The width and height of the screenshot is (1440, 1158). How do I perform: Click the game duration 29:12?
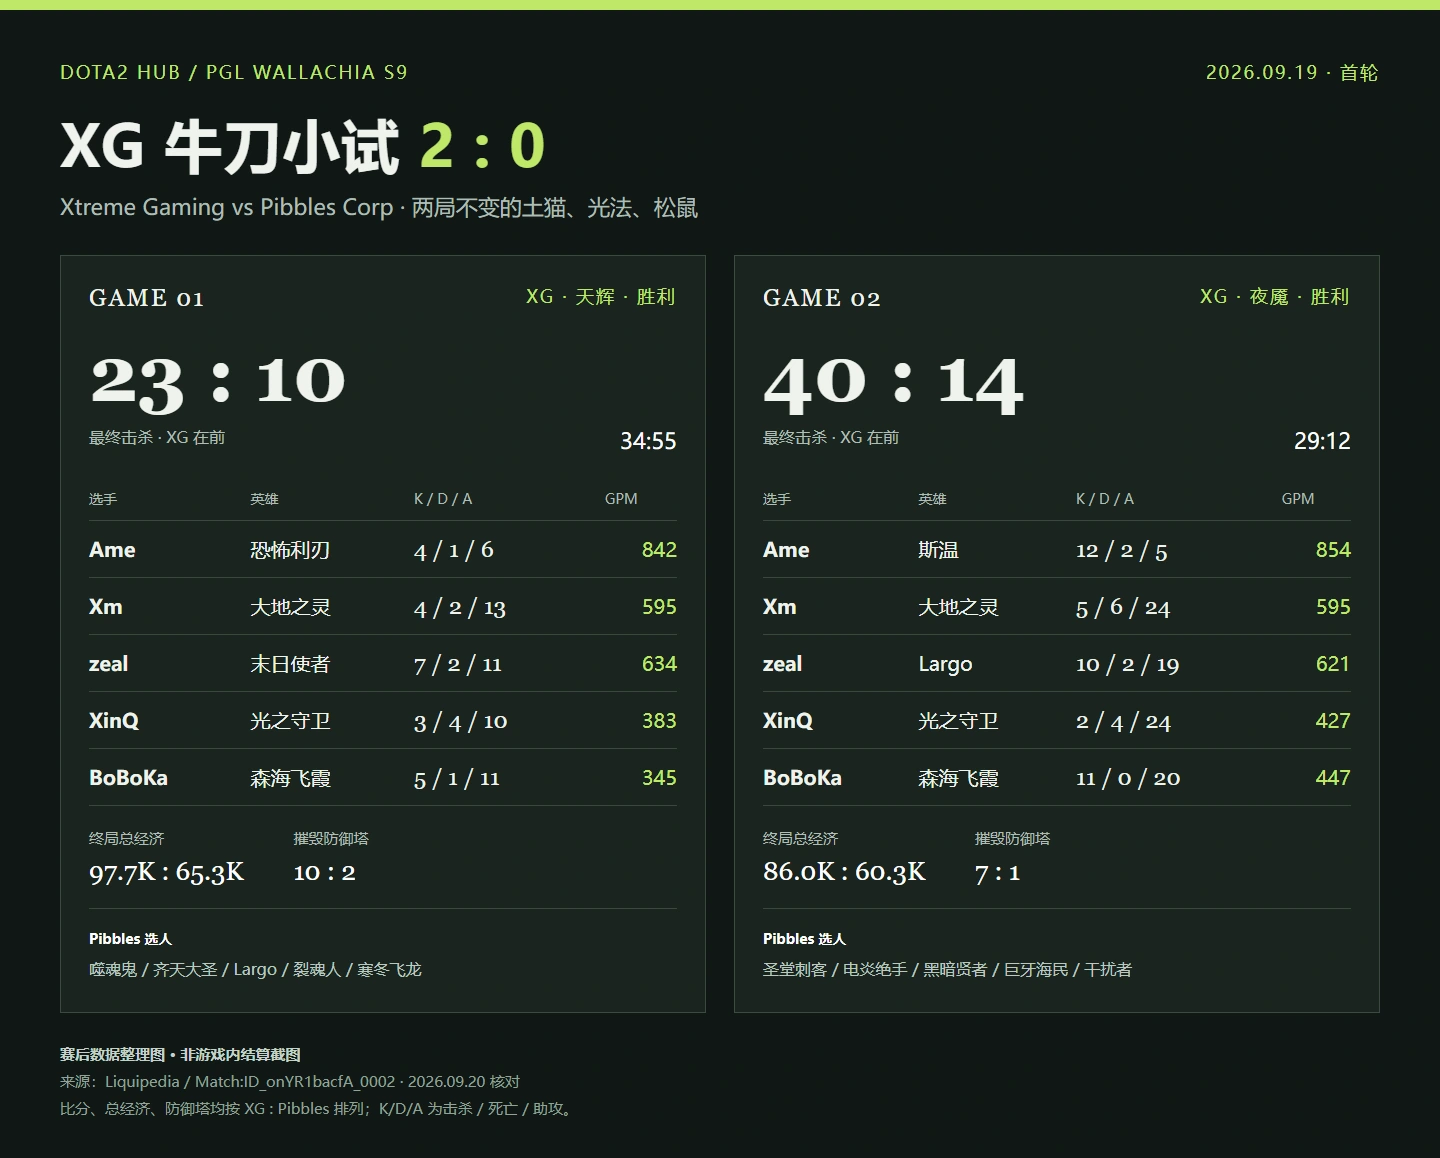pos(1322,441)
